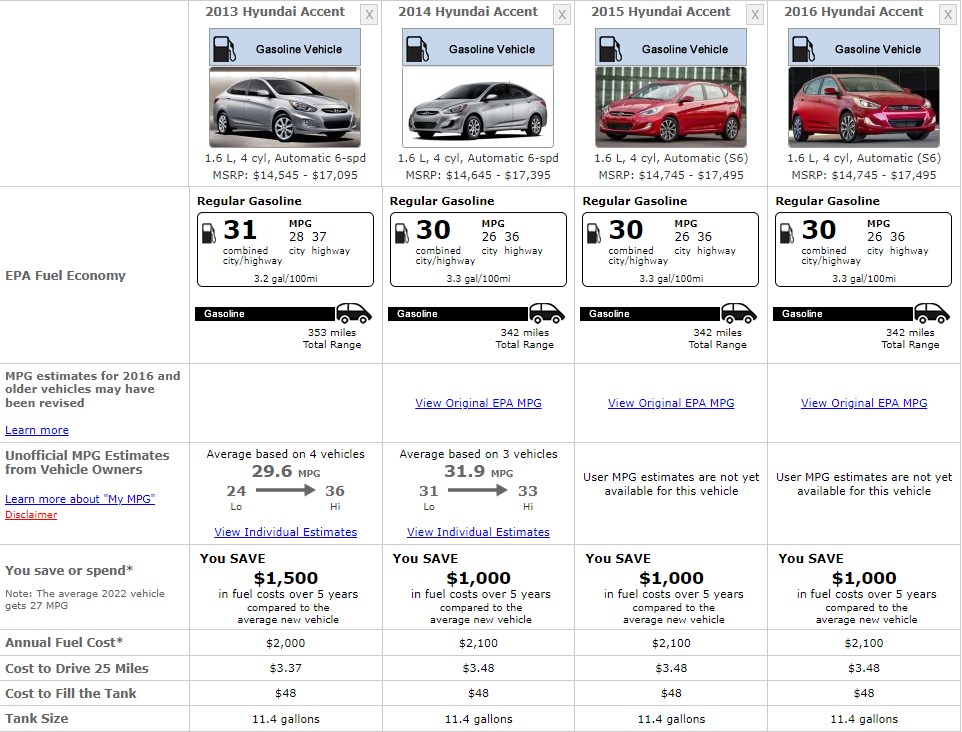The width and height of the screenshot is (962, 732).
Task: Click Average based on 3 vehicles text
Action: click(479, 454)
